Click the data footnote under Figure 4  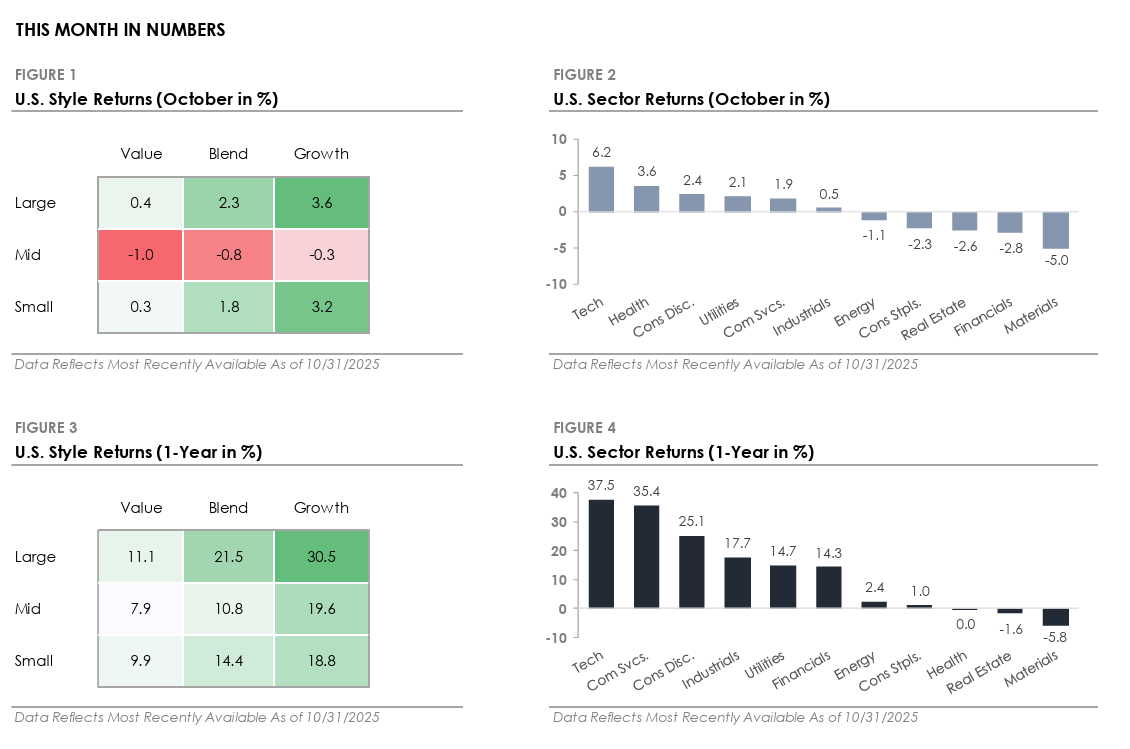(735, 717)
